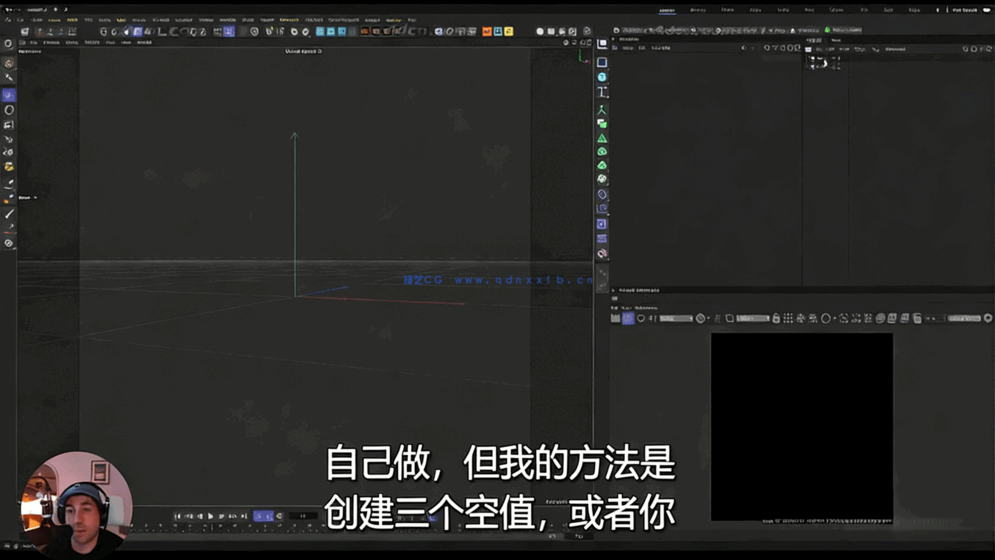The height and width of the screenshot is (560, 995).
Task: Click the heart-shaped icon in render view toolbar
Action: coord(641,318)
